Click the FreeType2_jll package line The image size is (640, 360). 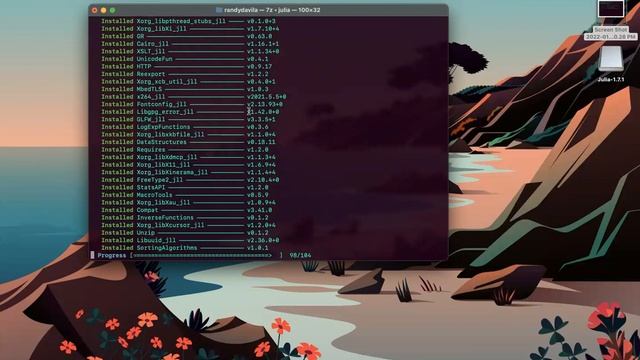(x=190, y=180)
